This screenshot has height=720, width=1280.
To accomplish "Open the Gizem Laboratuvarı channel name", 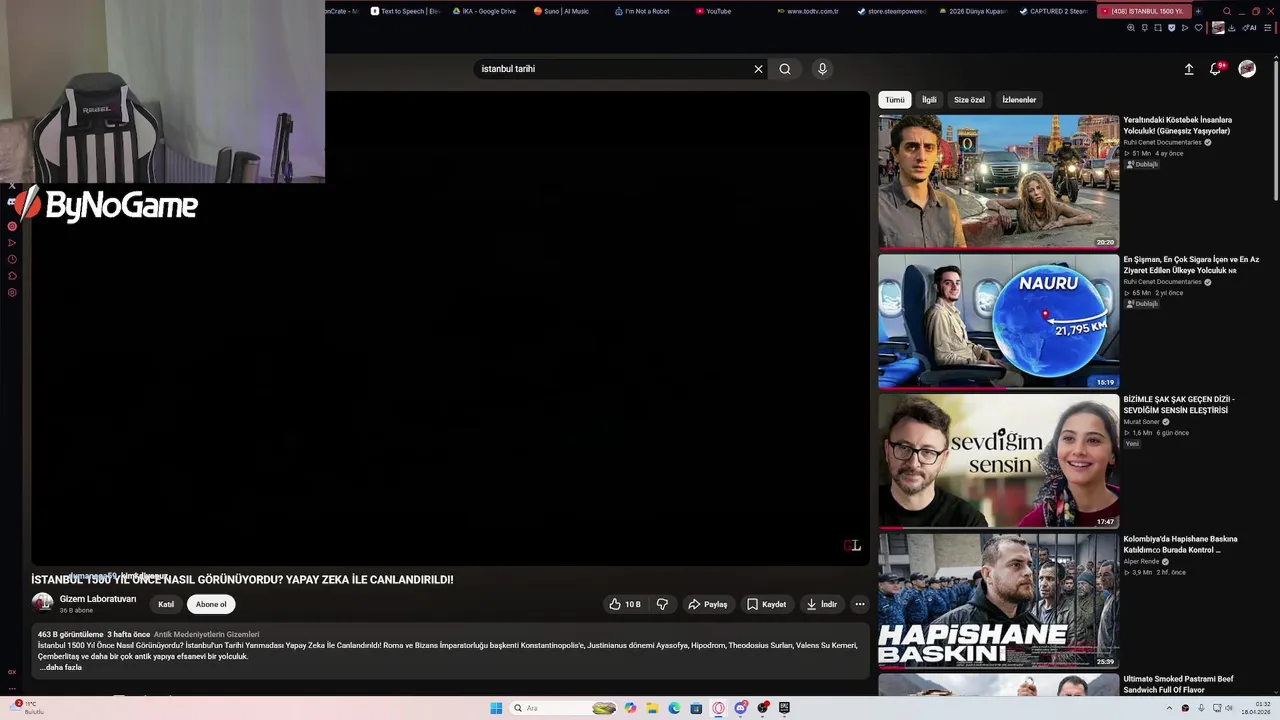I will pyautogui.click(x=98, y=599).
